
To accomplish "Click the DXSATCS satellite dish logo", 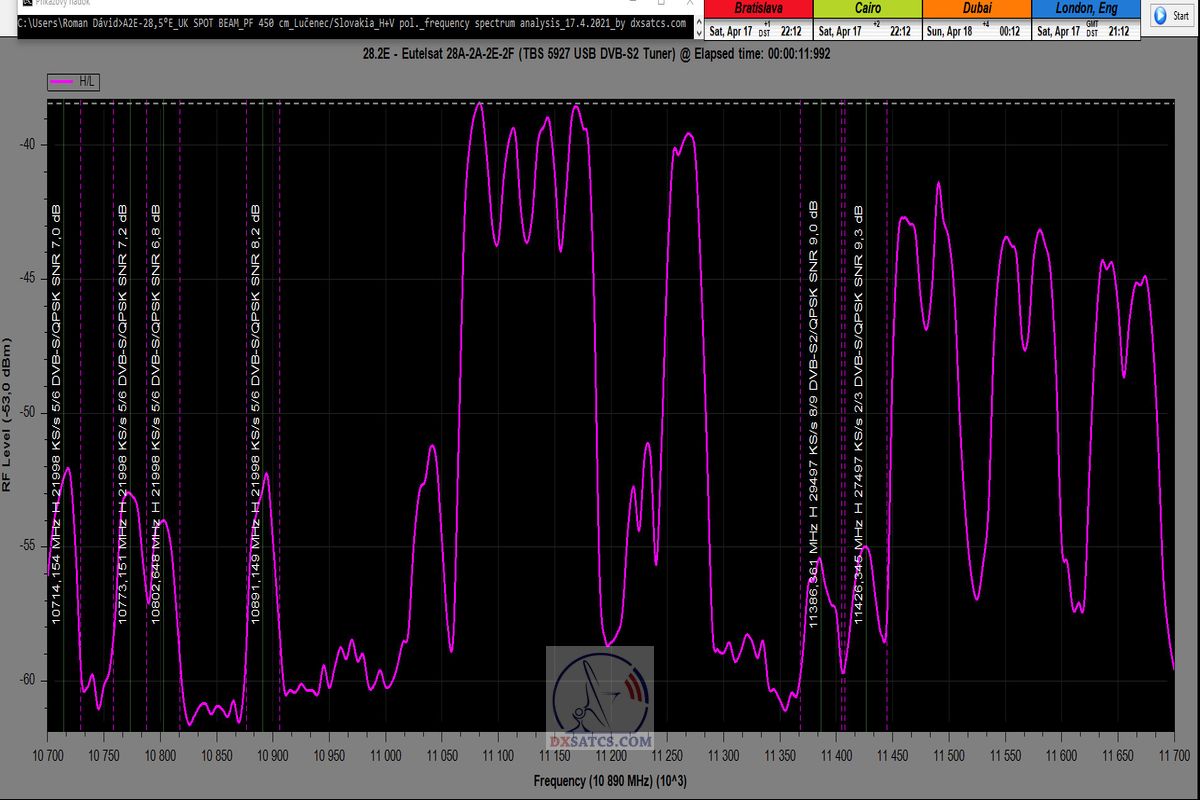I will point(600,692).
